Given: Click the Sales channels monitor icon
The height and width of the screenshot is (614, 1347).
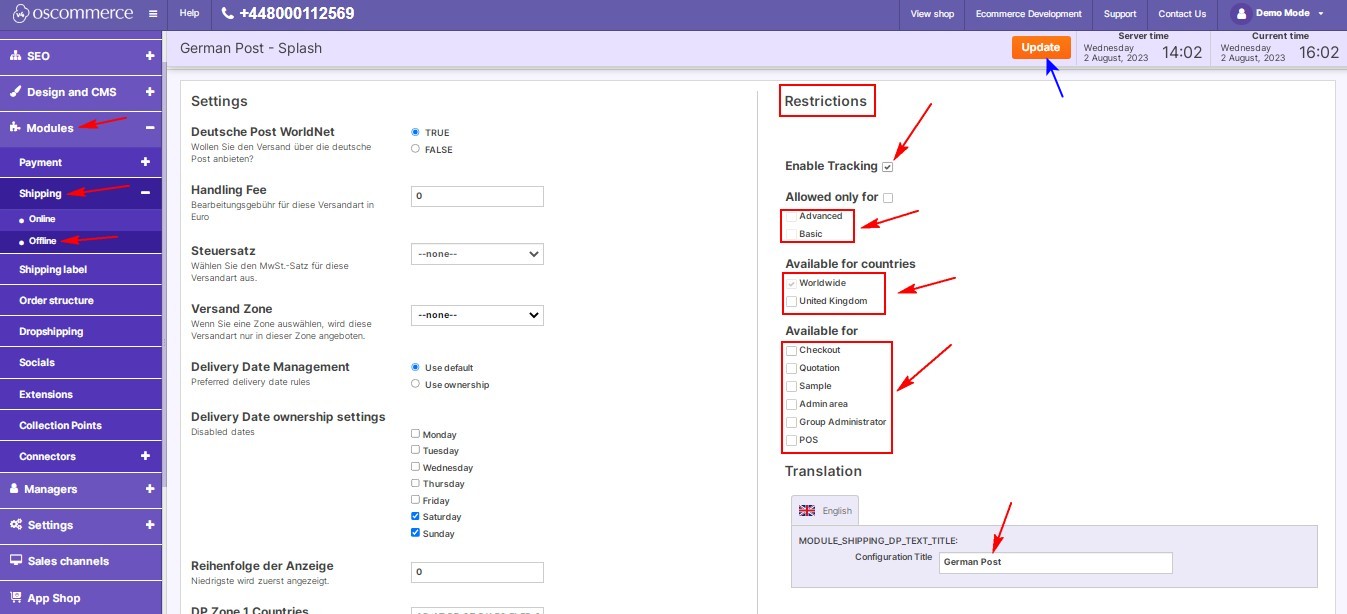Looking at the screenshot, I should pyautogui.click(x=15, y=561).
